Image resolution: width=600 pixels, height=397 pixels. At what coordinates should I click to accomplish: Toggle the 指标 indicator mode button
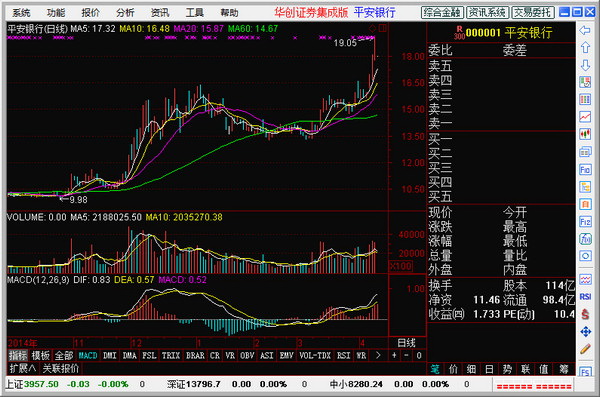click(x=18, y=356)
